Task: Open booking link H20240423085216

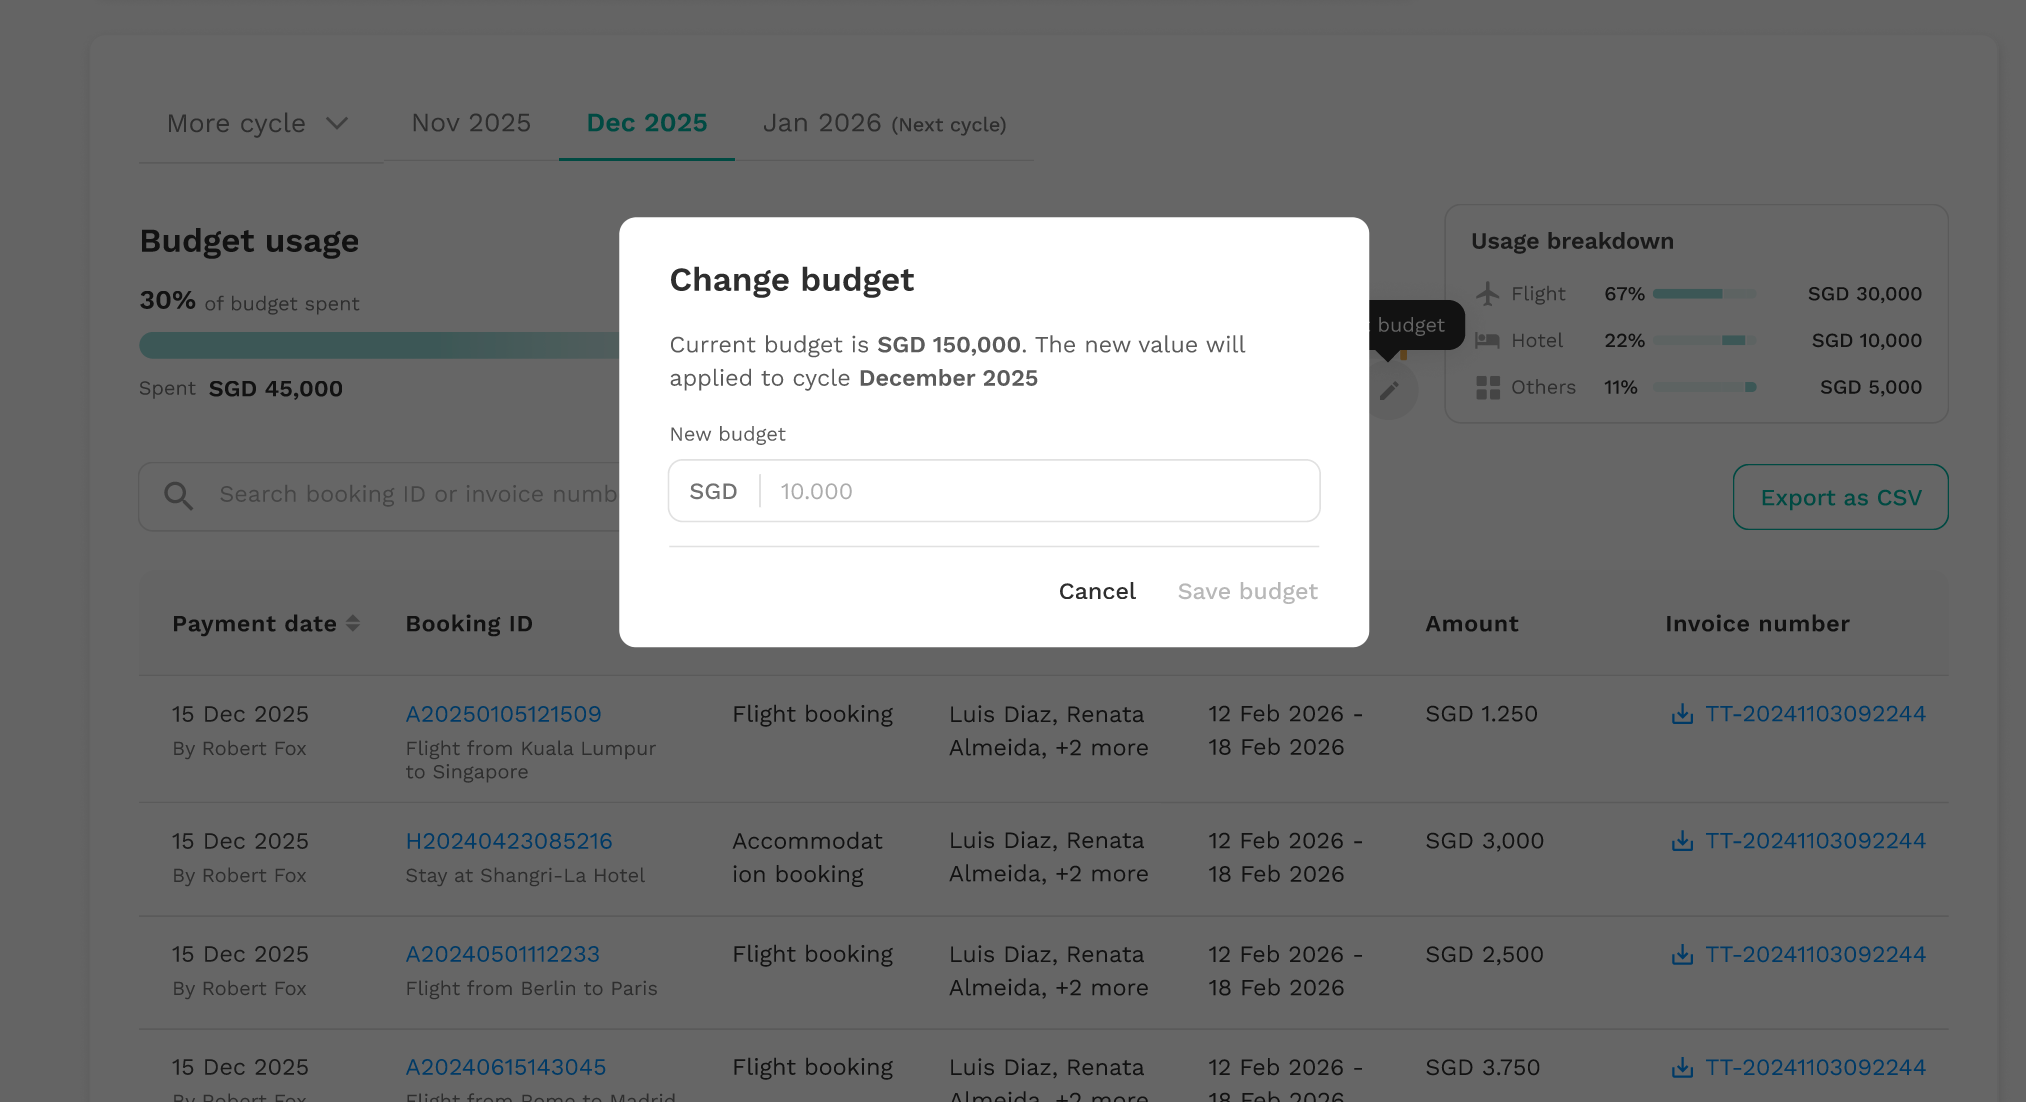Action: (509, 841)
